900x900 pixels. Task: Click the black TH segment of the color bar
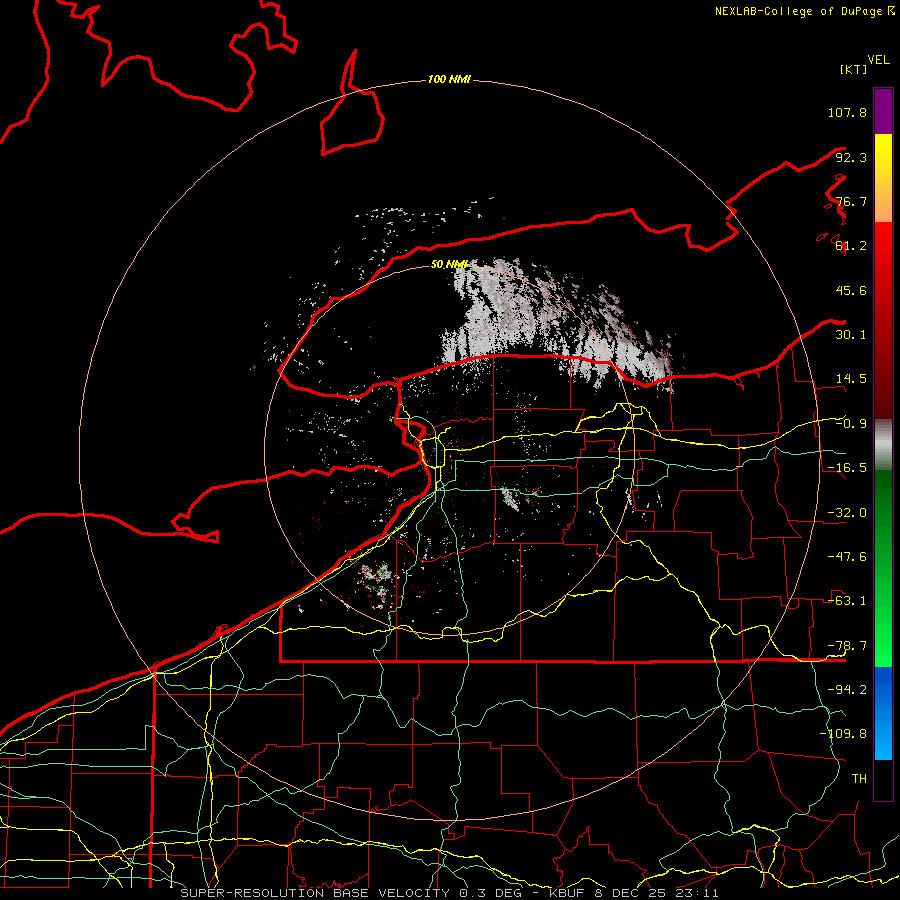click(x=883, y=780)
